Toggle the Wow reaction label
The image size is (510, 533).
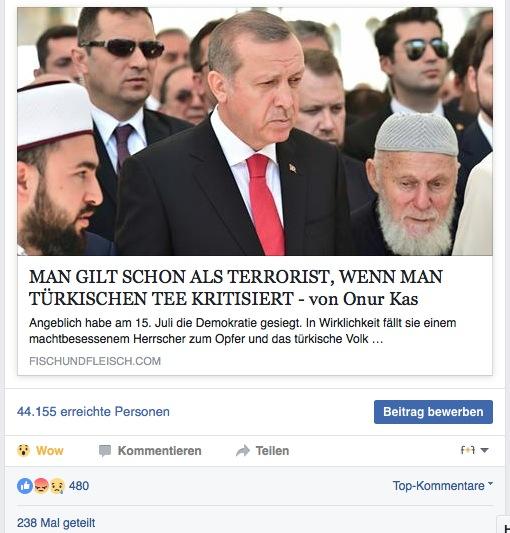(50, 451)
